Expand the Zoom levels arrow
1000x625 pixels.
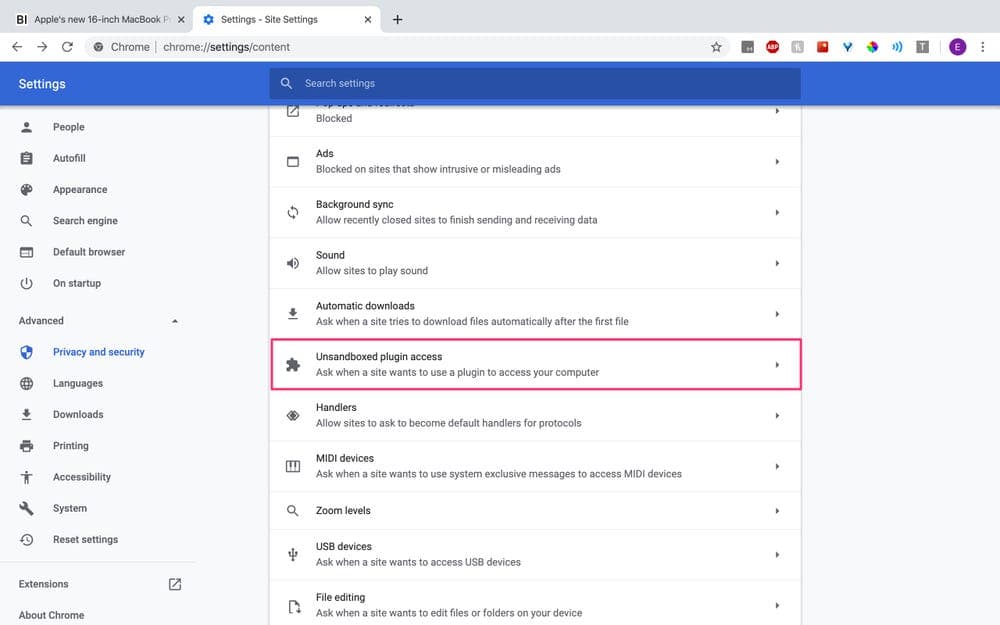(777, 511)
